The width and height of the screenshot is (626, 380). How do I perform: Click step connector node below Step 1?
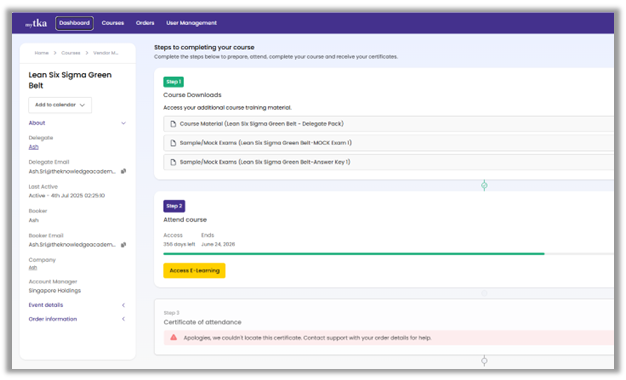(x=484, y=185)
